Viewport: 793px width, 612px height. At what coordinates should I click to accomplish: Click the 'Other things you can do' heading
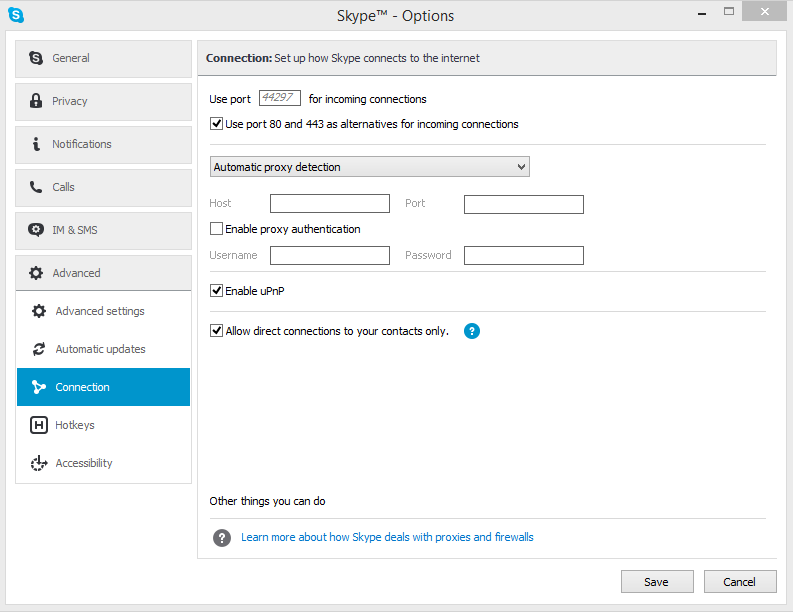pos(267,501)
